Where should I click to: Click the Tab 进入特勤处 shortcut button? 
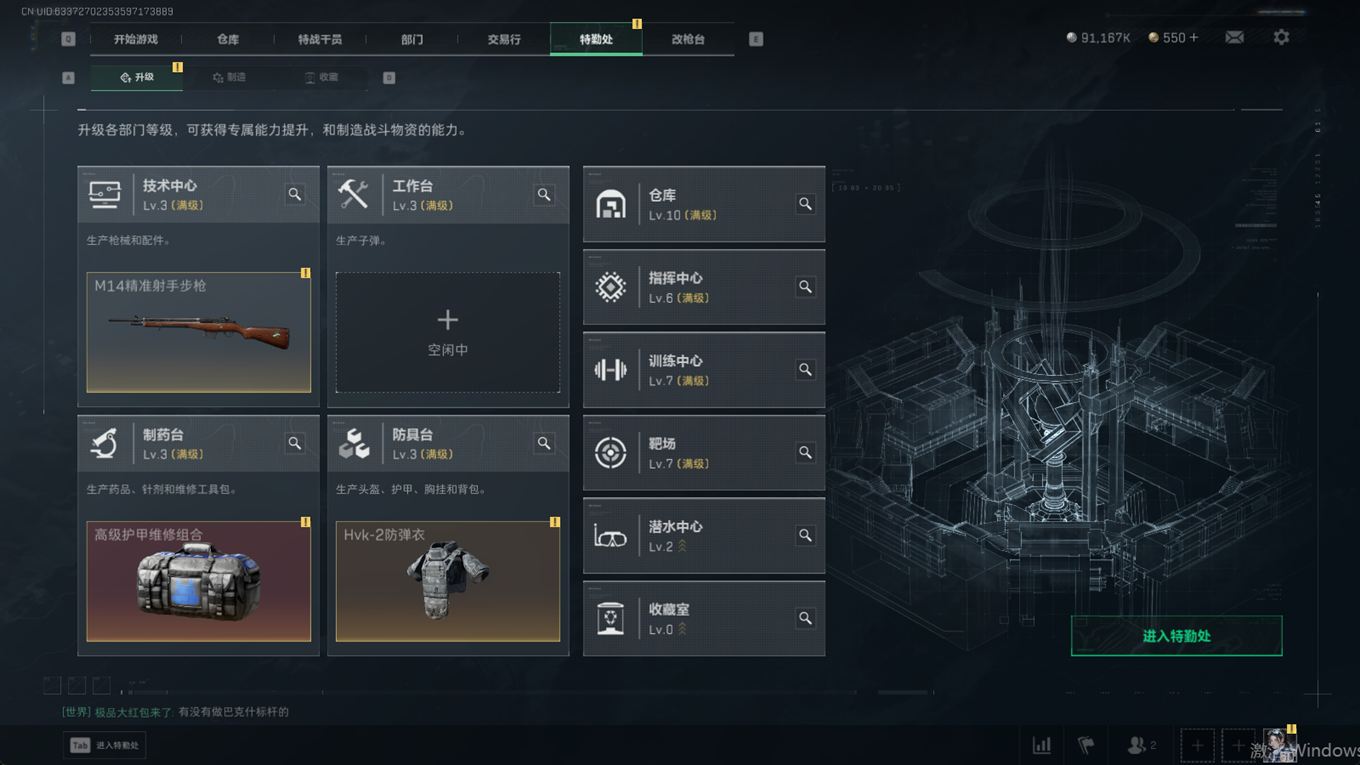pos(104,745)
